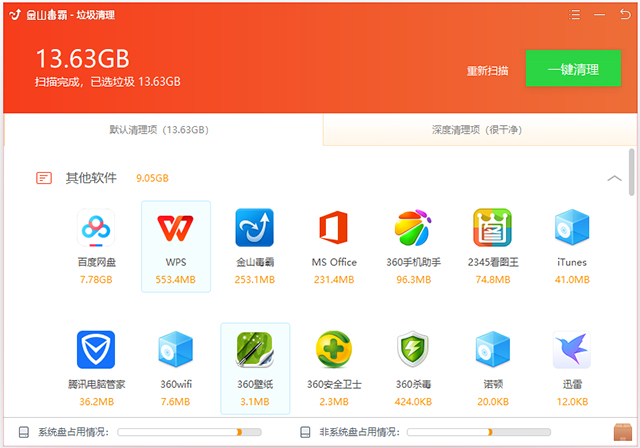Click the 非系统盘占用情况 usage bar

[x=479, y=432]
